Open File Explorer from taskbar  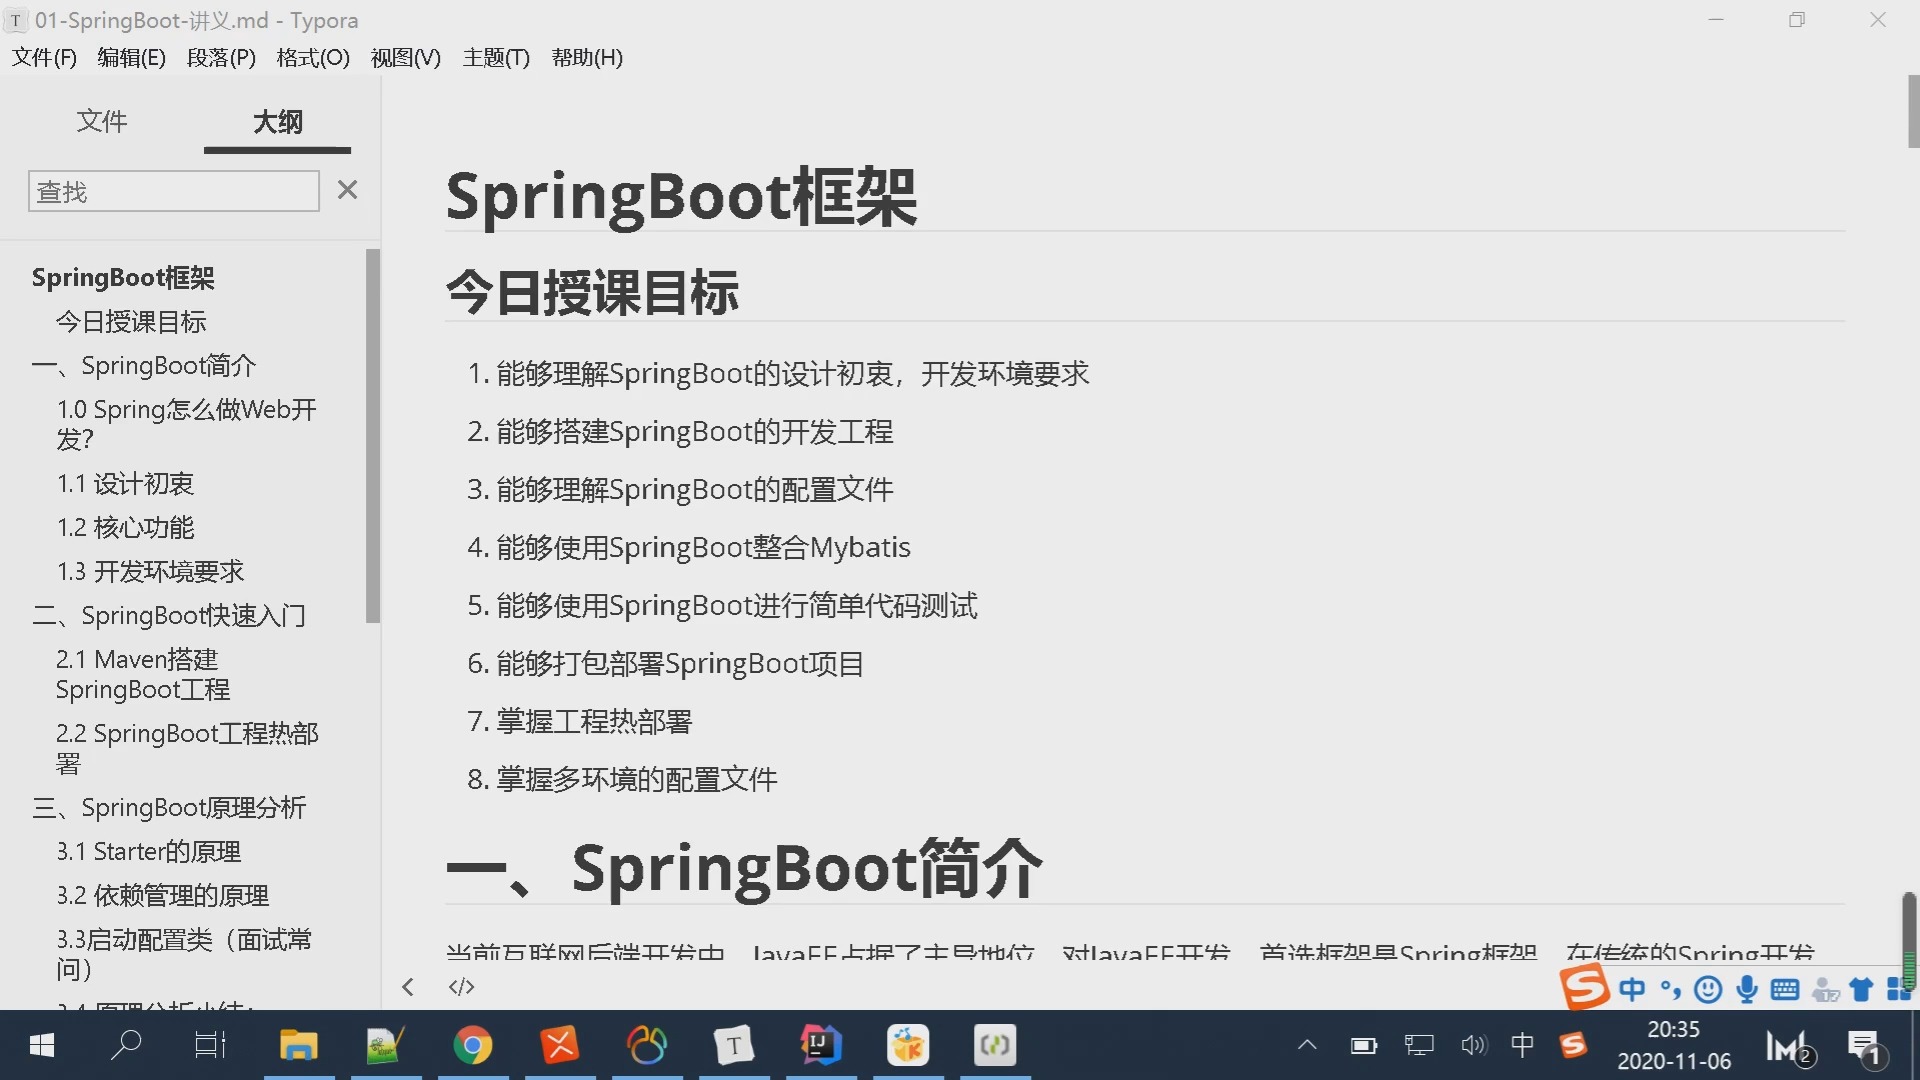coord(298,1046)
